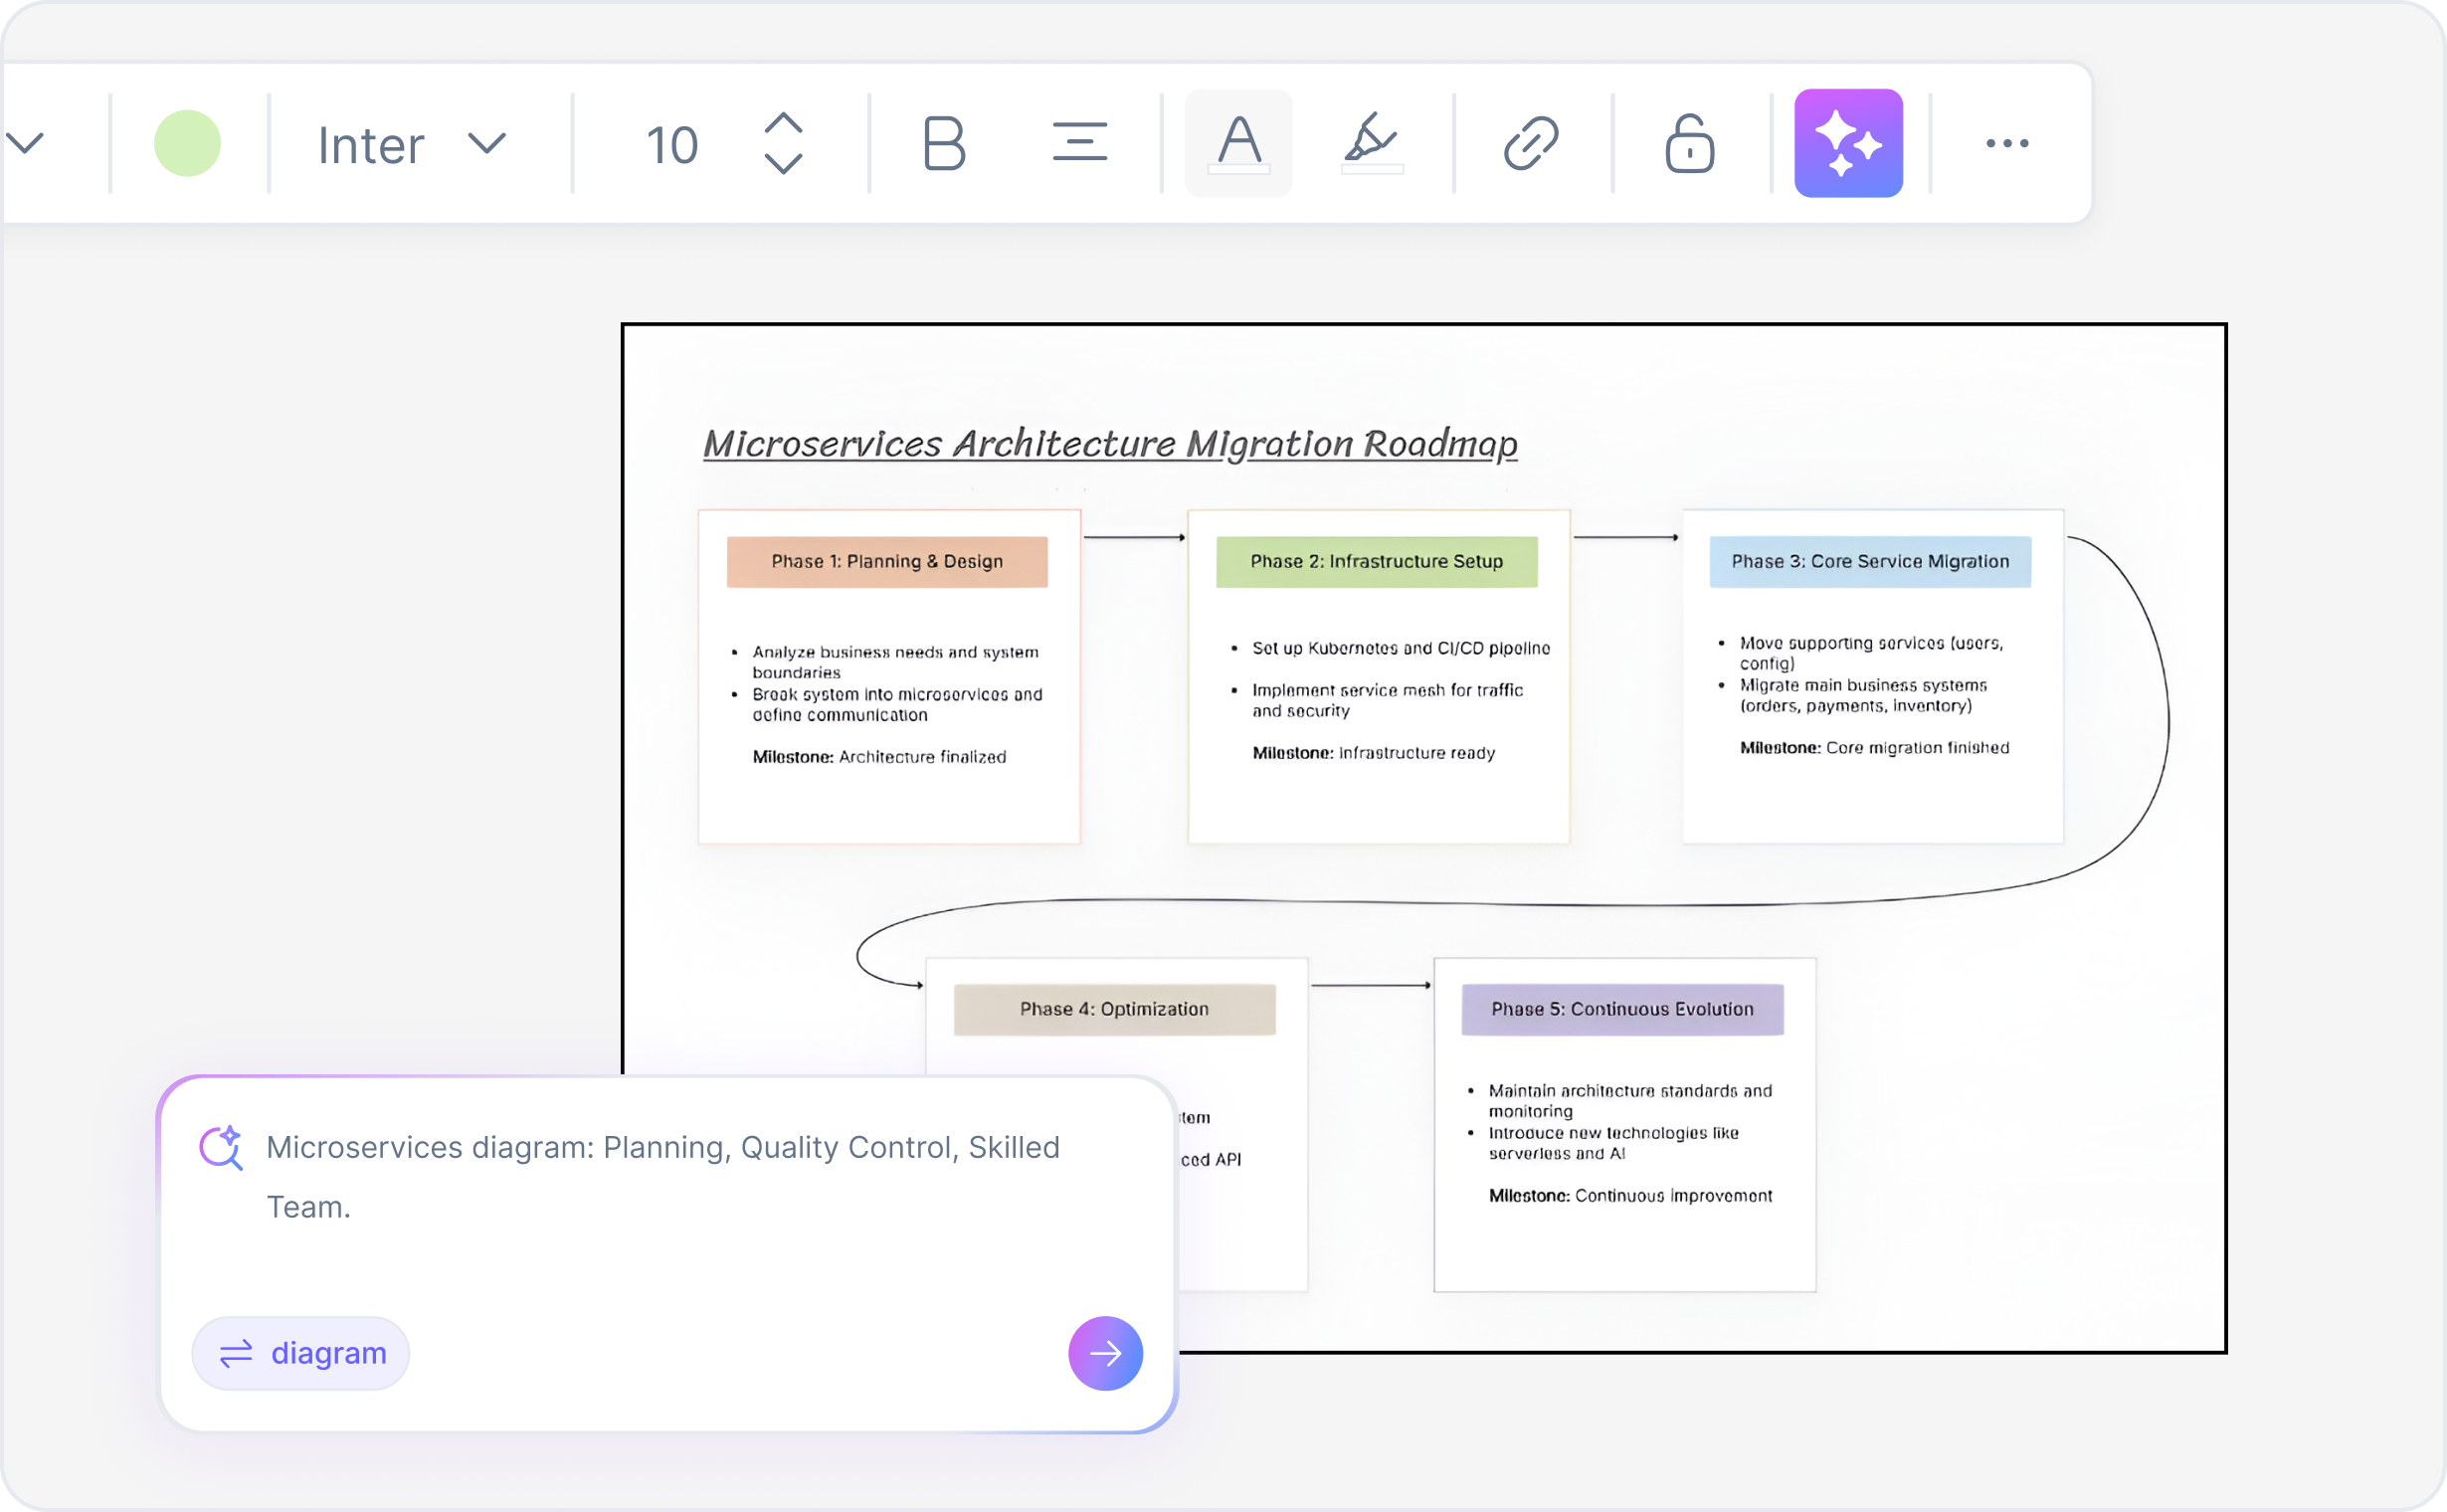Toggle the lock on the selected object

(x=1689, y=143)
